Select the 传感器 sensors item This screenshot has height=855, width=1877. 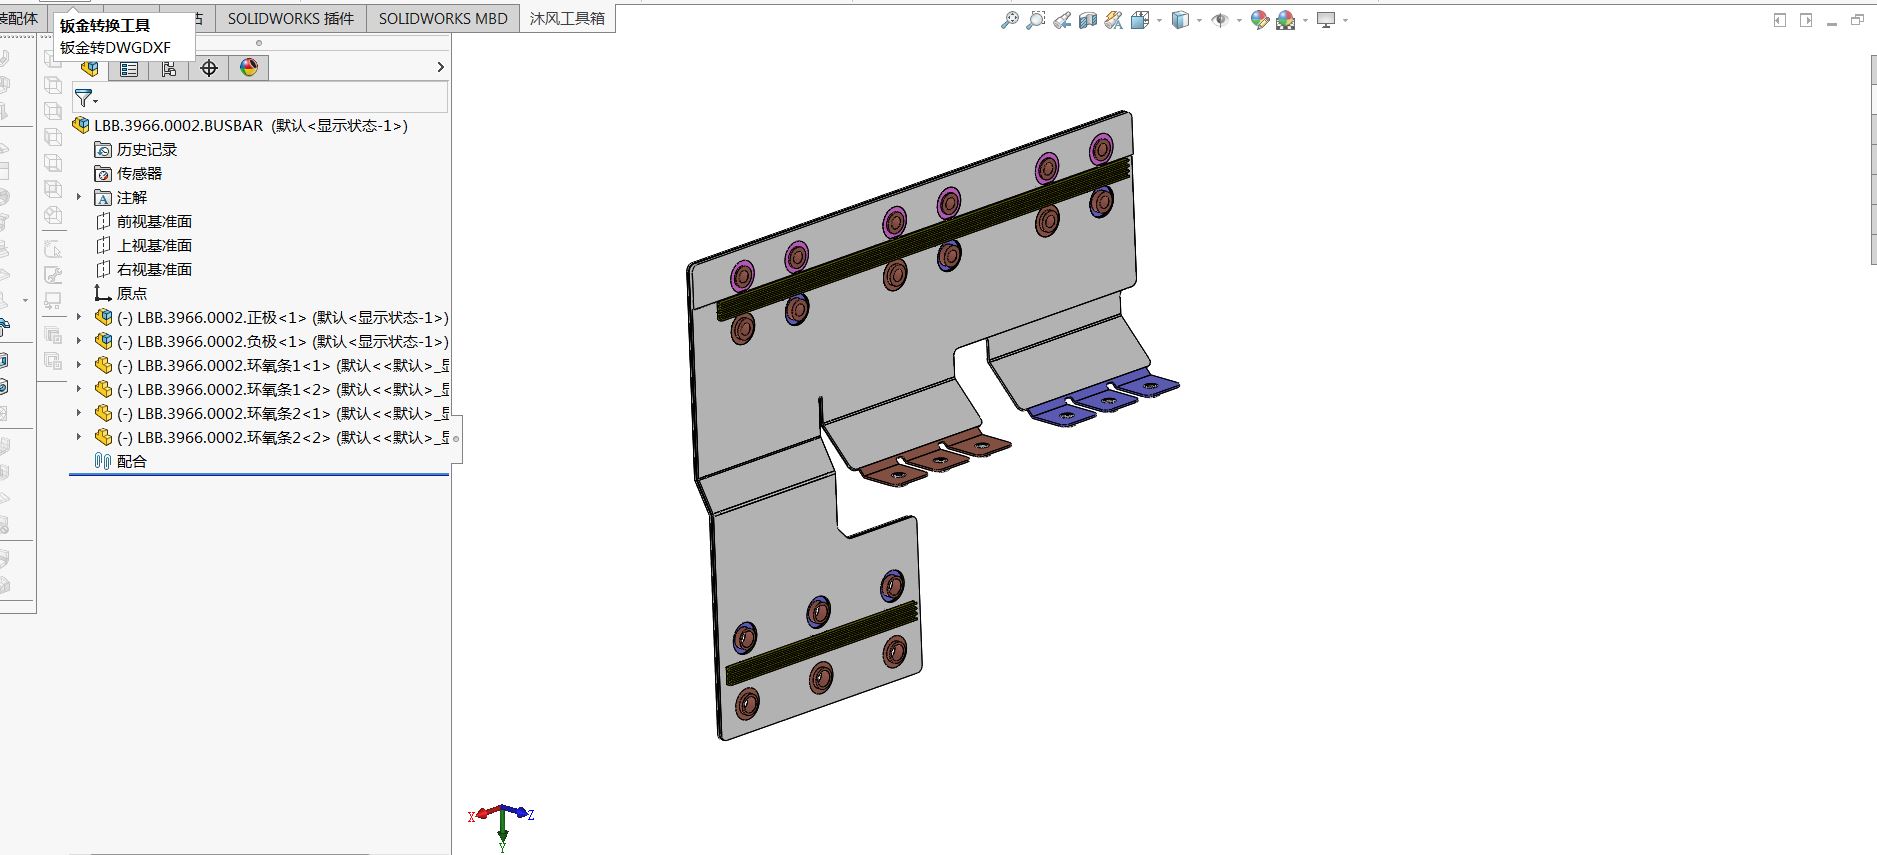(139, 173)
